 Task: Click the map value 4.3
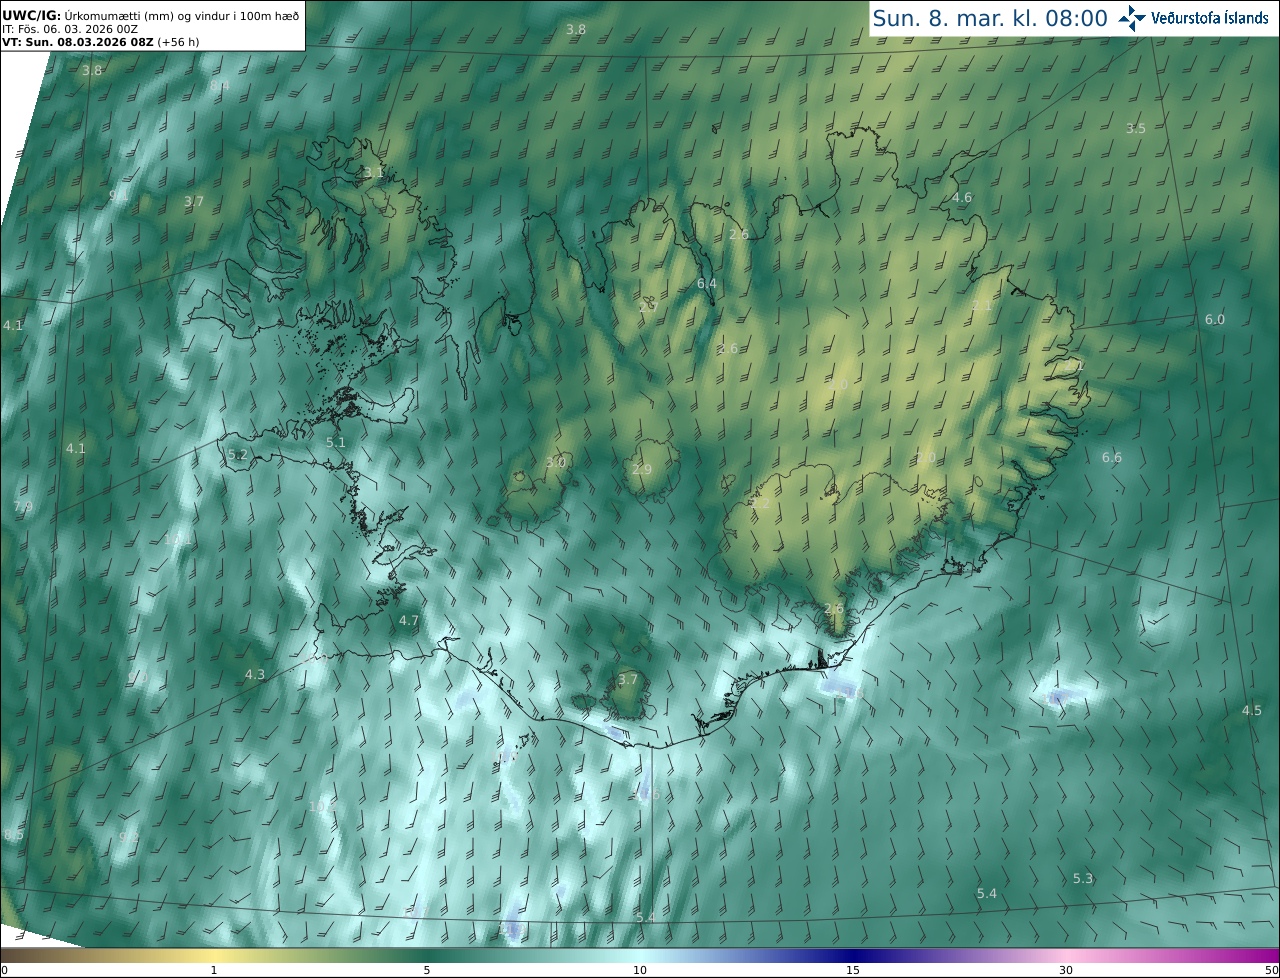pos(255,674)
